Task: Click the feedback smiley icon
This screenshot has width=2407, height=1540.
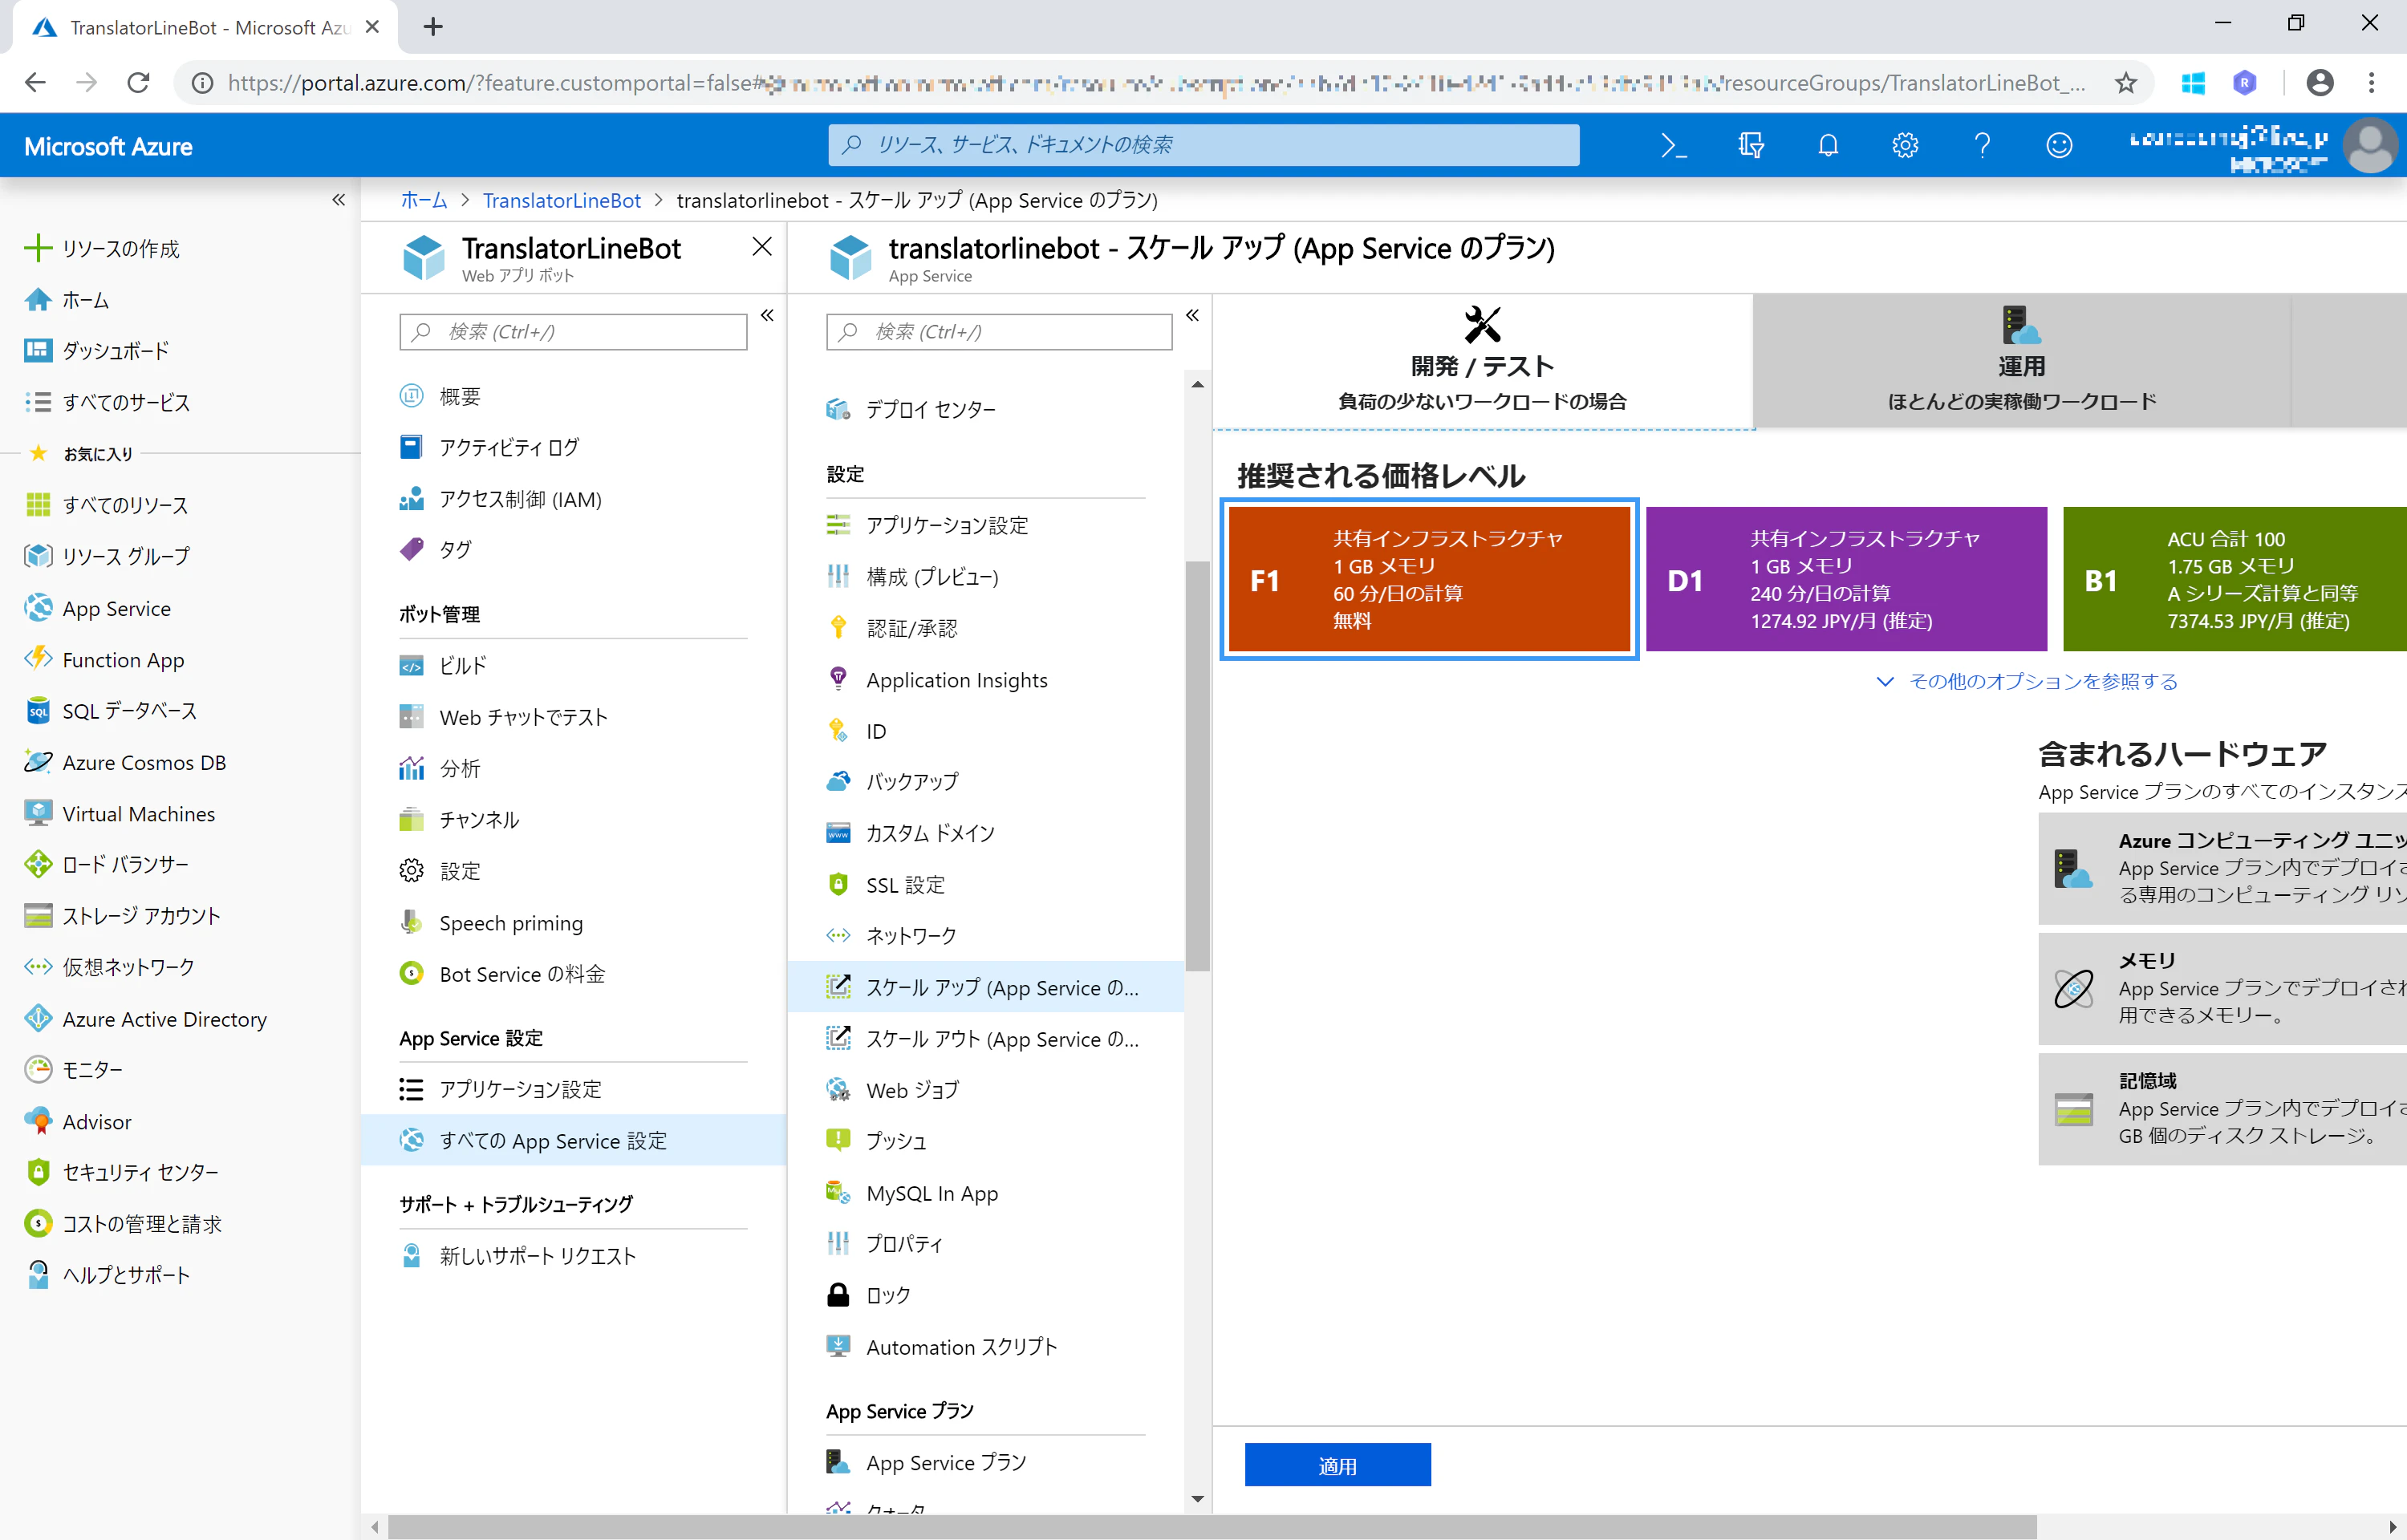Action: 2059,145
